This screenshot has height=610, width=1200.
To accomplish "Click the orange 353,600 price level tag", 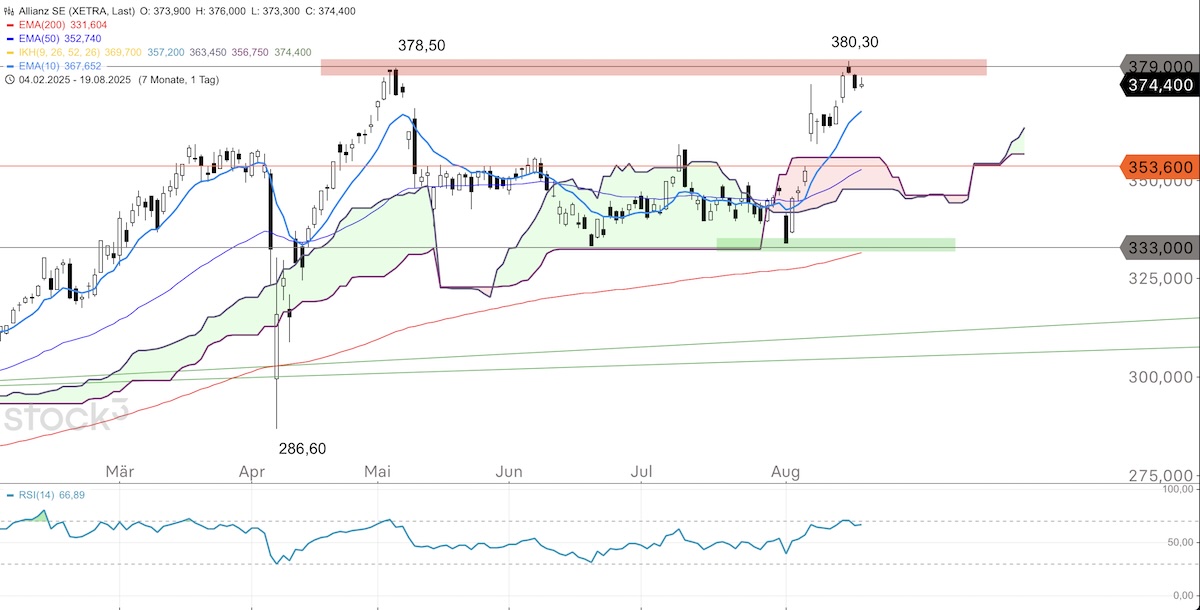I will (x=1158, y=167).
